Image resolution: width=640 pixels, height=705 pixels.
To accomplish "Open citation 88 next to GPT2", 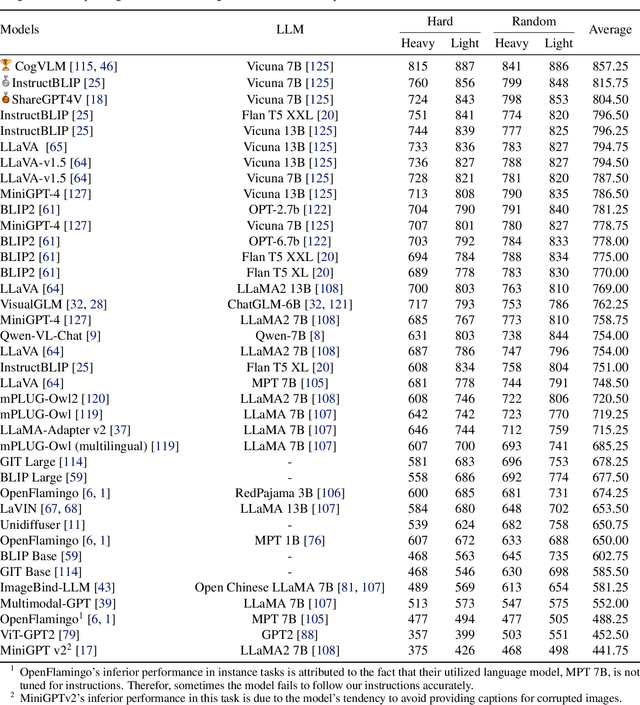I will click(307, 635).
